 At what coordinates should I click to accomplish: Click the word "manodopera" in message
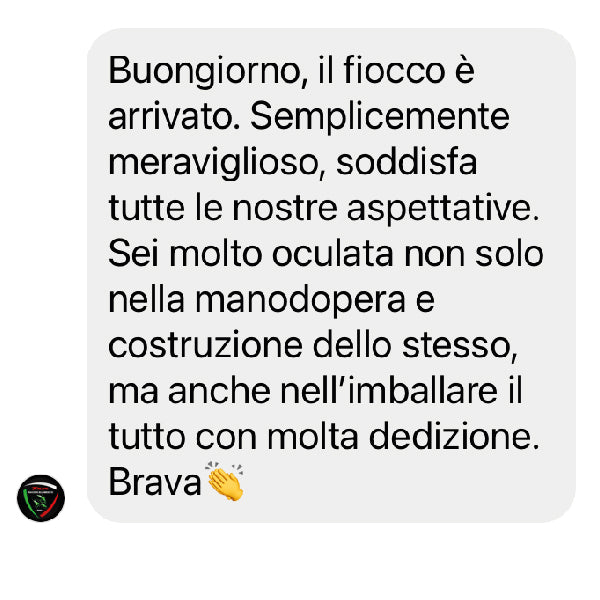pyautogui.click(x=300, y=300)
